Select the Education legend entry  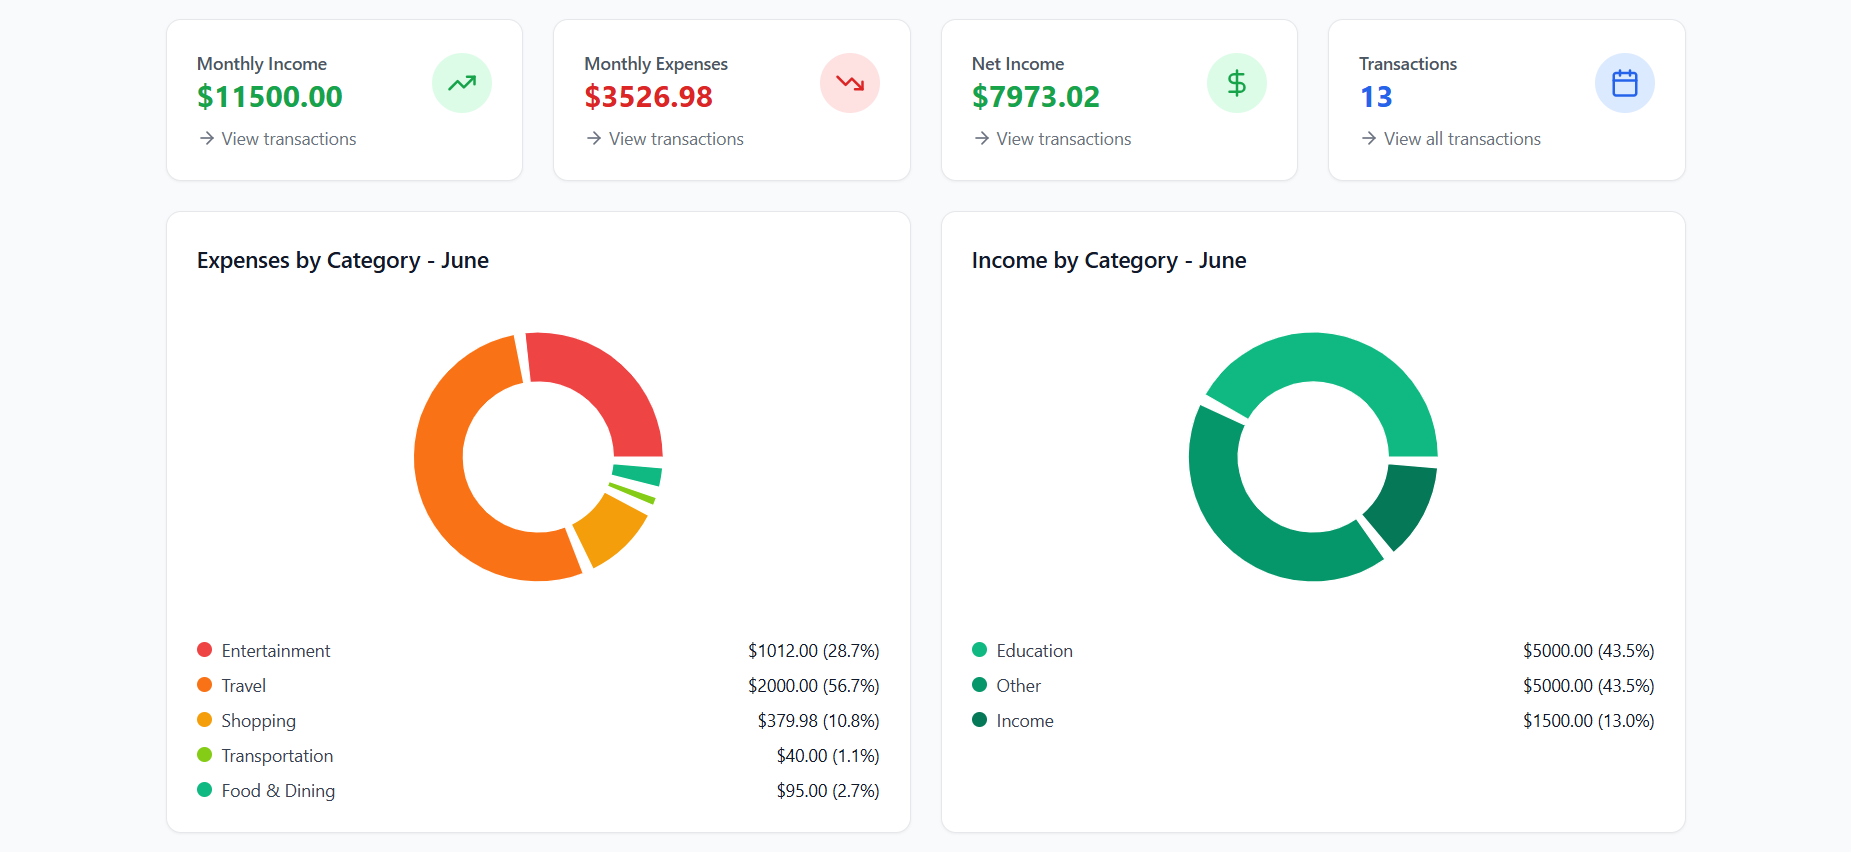[1313, 650]
